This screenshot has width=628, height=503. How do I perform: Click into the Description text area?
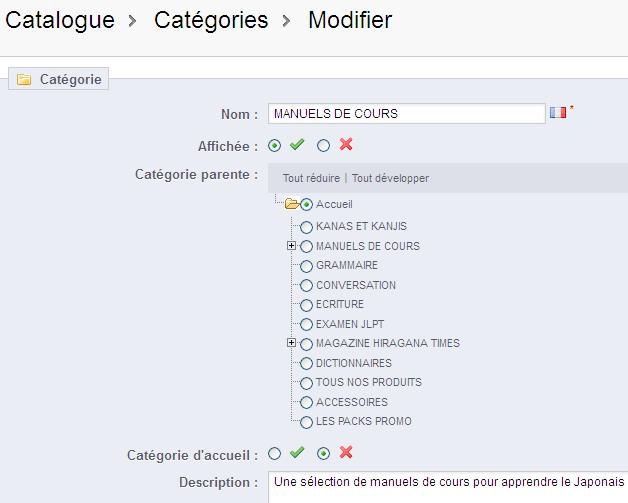(x=448, y=485)
